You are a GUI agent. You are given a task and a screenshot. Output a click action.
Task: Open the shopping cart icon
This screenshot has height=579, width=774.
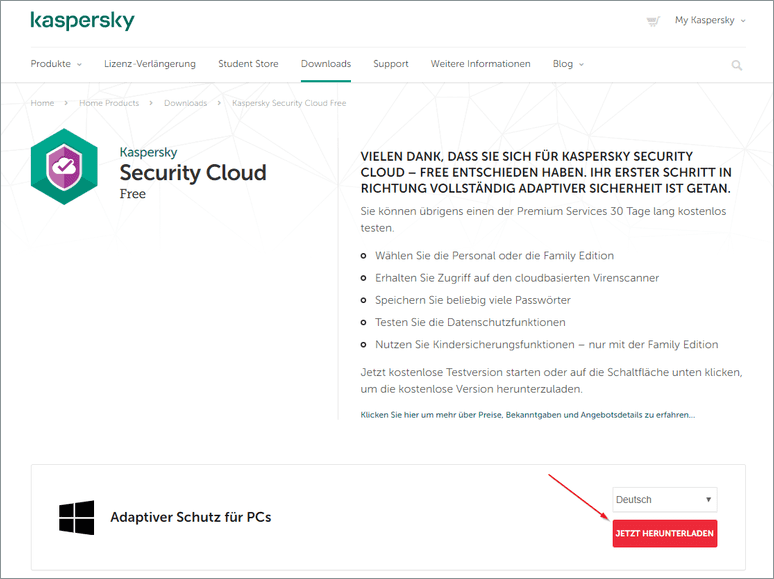(653, 21)
